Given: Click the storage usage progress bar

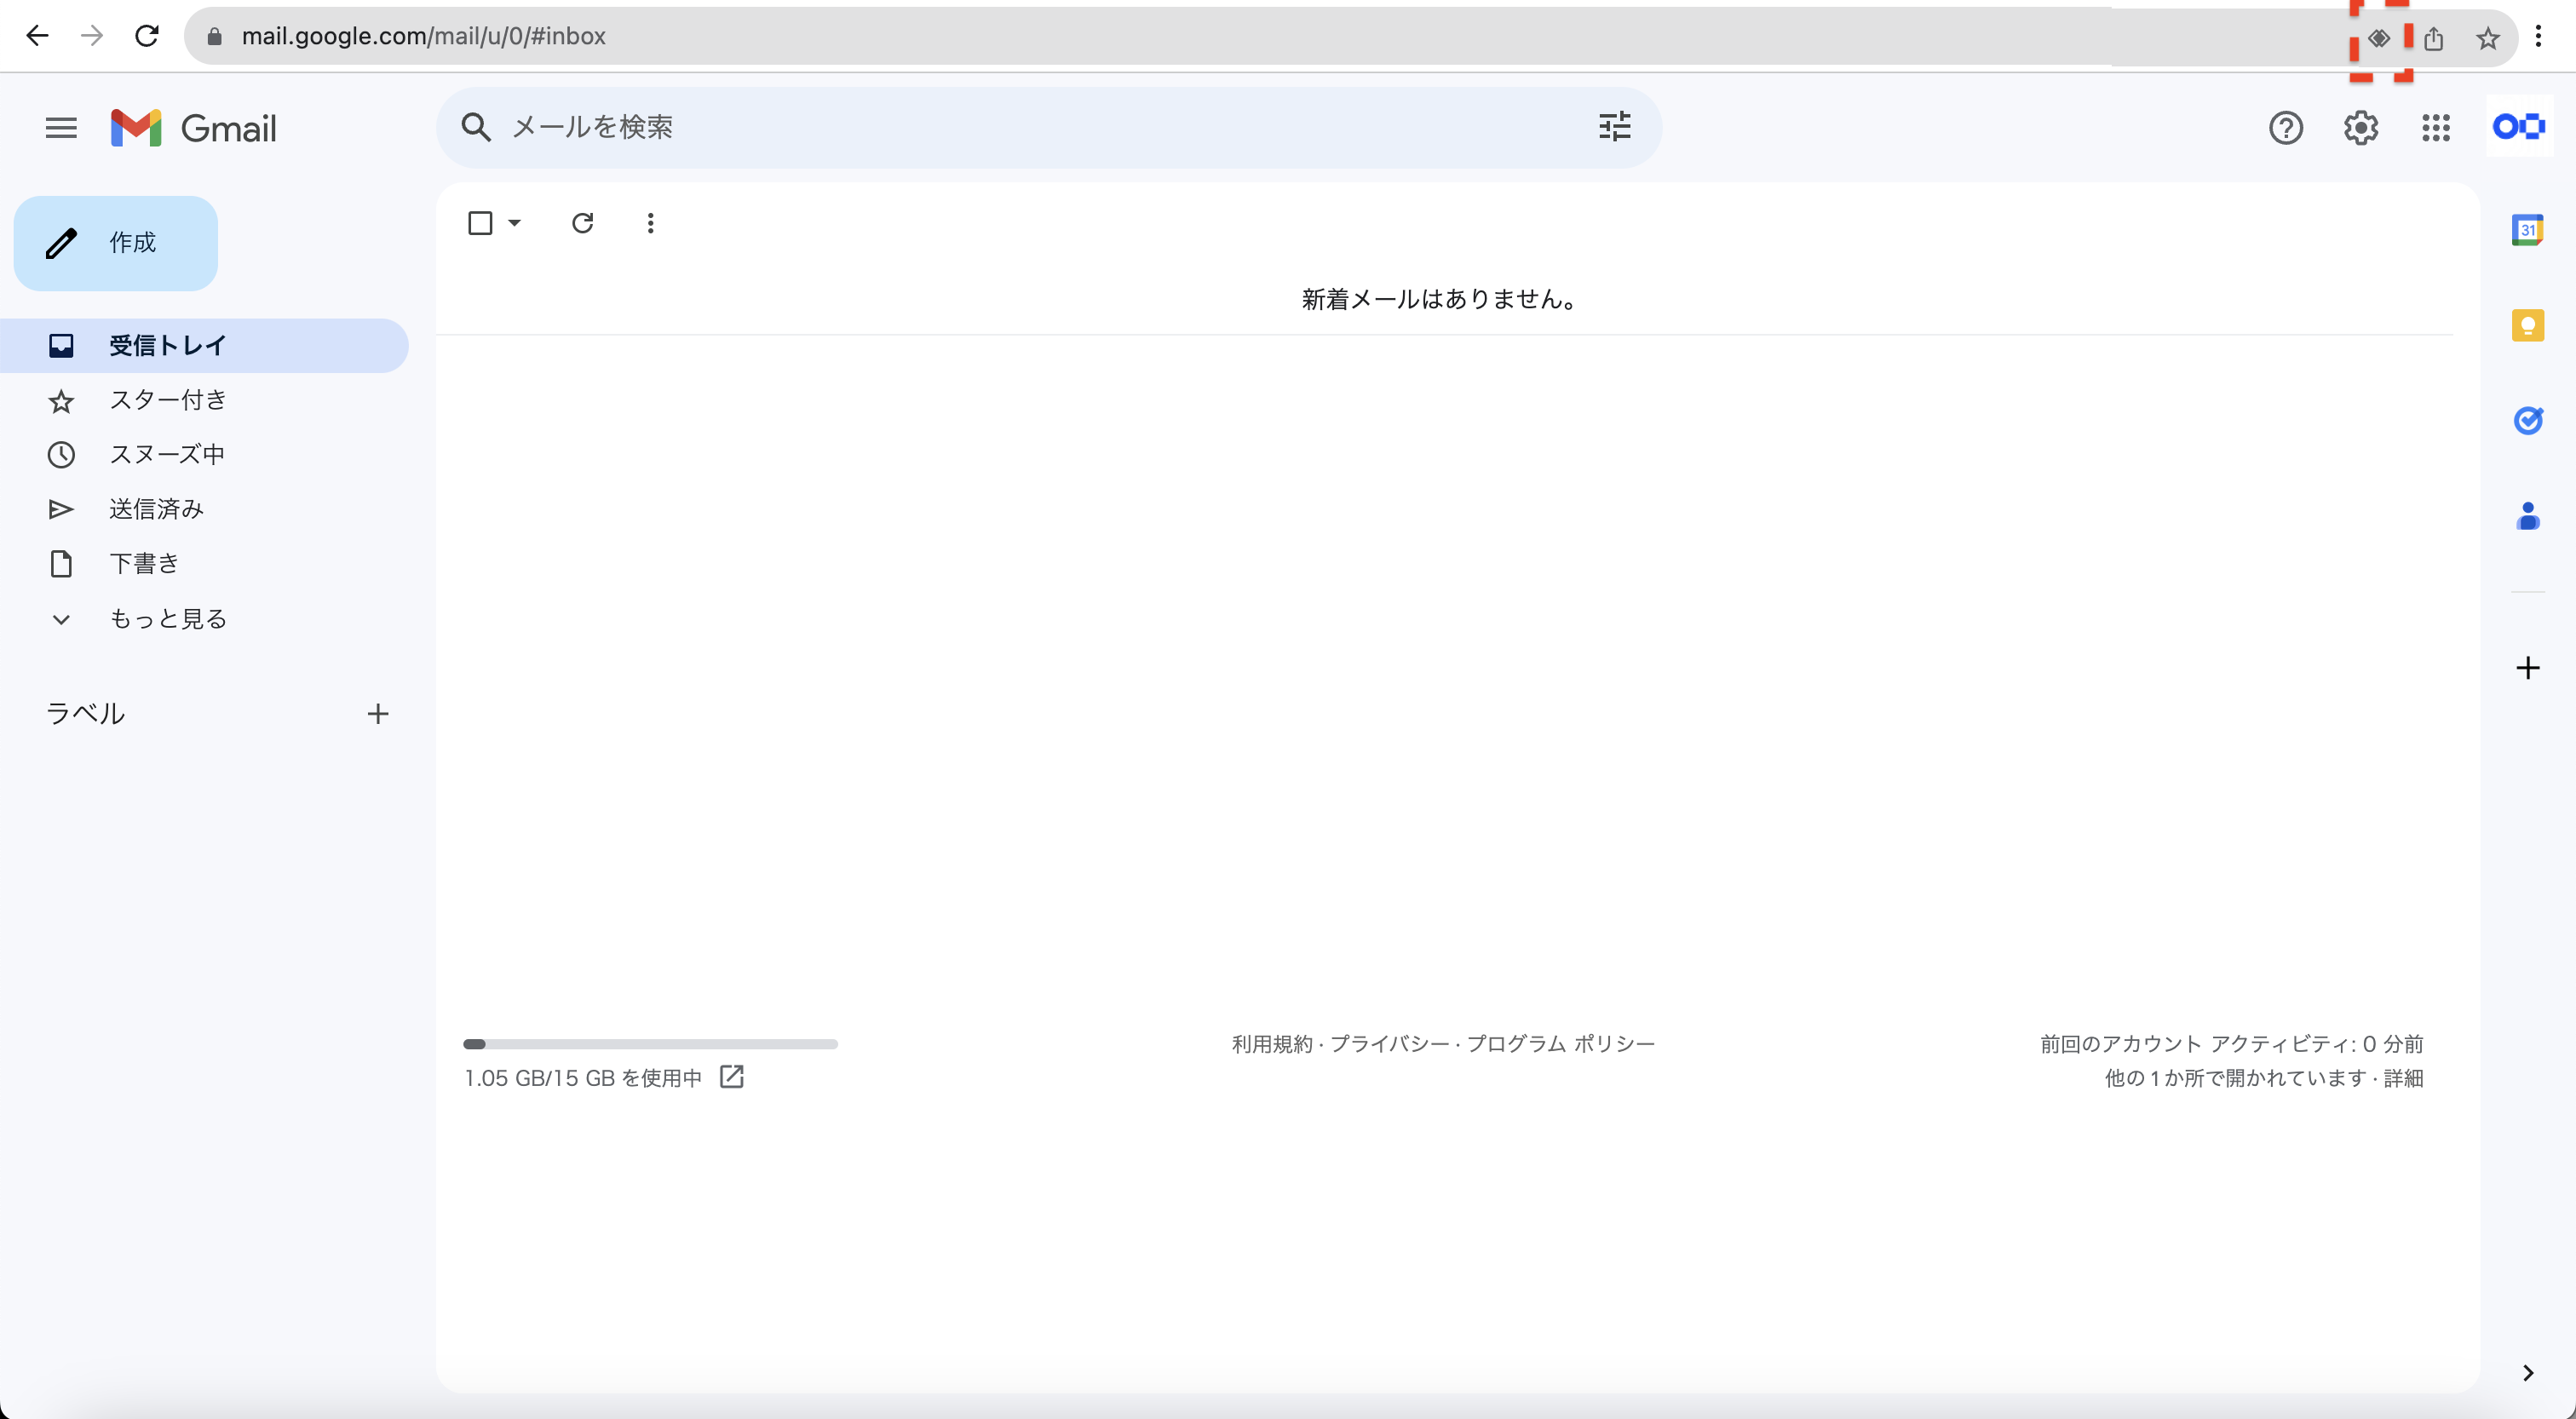Looking at the screenshot, I should tap(650, 1044).
